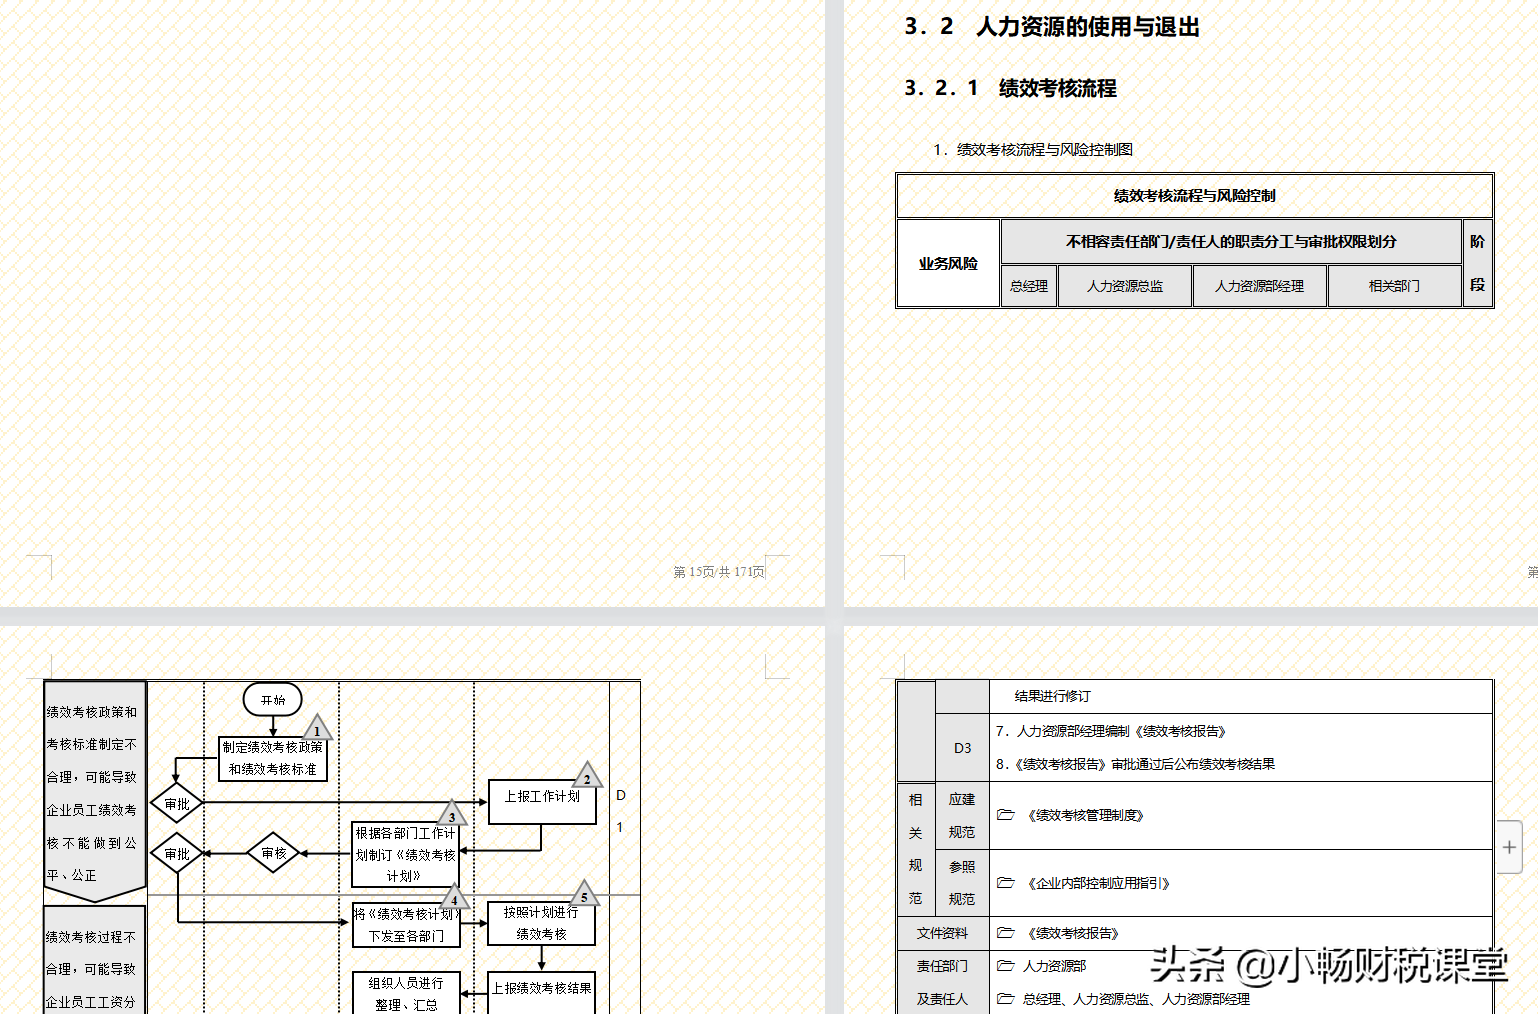Select triangle marker 3 on the 绩效考核计划 box
The height and width of the screenshot is (1014, 1538).
tap(453, 816)
